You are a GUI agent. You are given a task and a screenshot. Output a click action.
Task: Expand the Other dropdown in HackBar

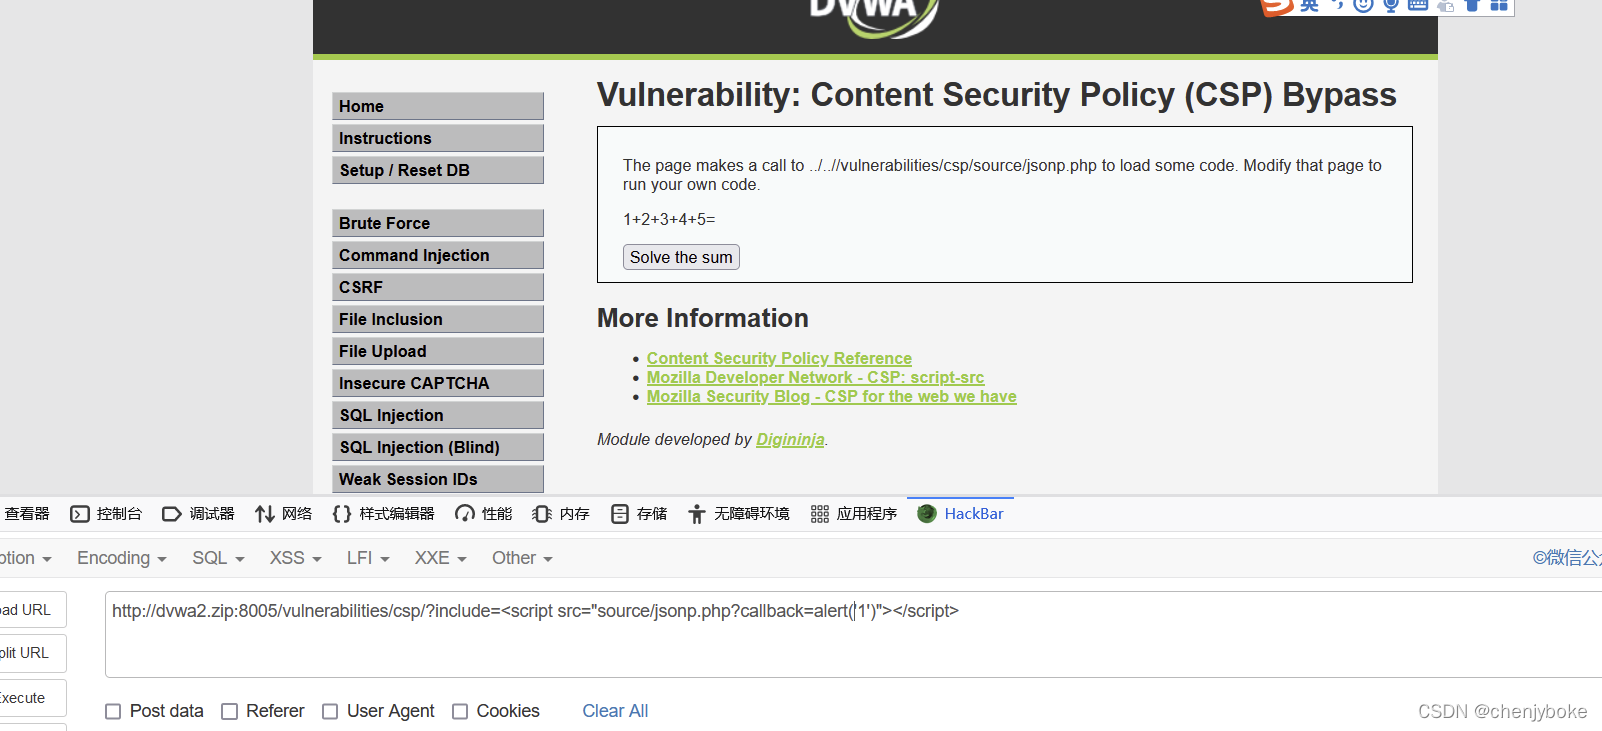pyautogui.click(x=522, y=558)
